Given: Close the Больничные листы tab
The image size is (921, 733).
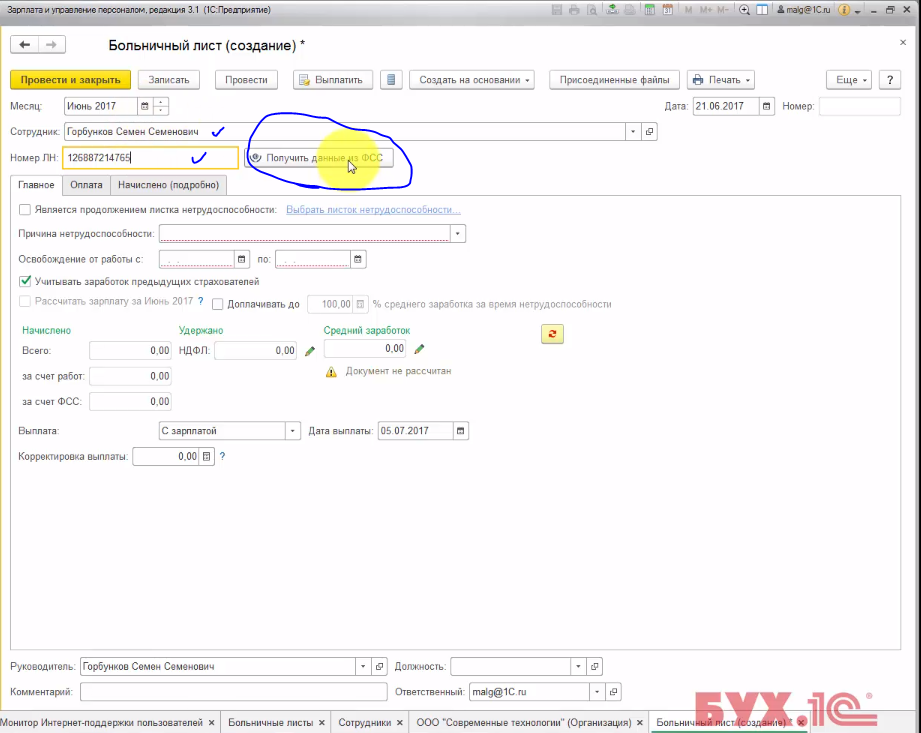Looking at the screenshot, I should (x=322, y=722).
